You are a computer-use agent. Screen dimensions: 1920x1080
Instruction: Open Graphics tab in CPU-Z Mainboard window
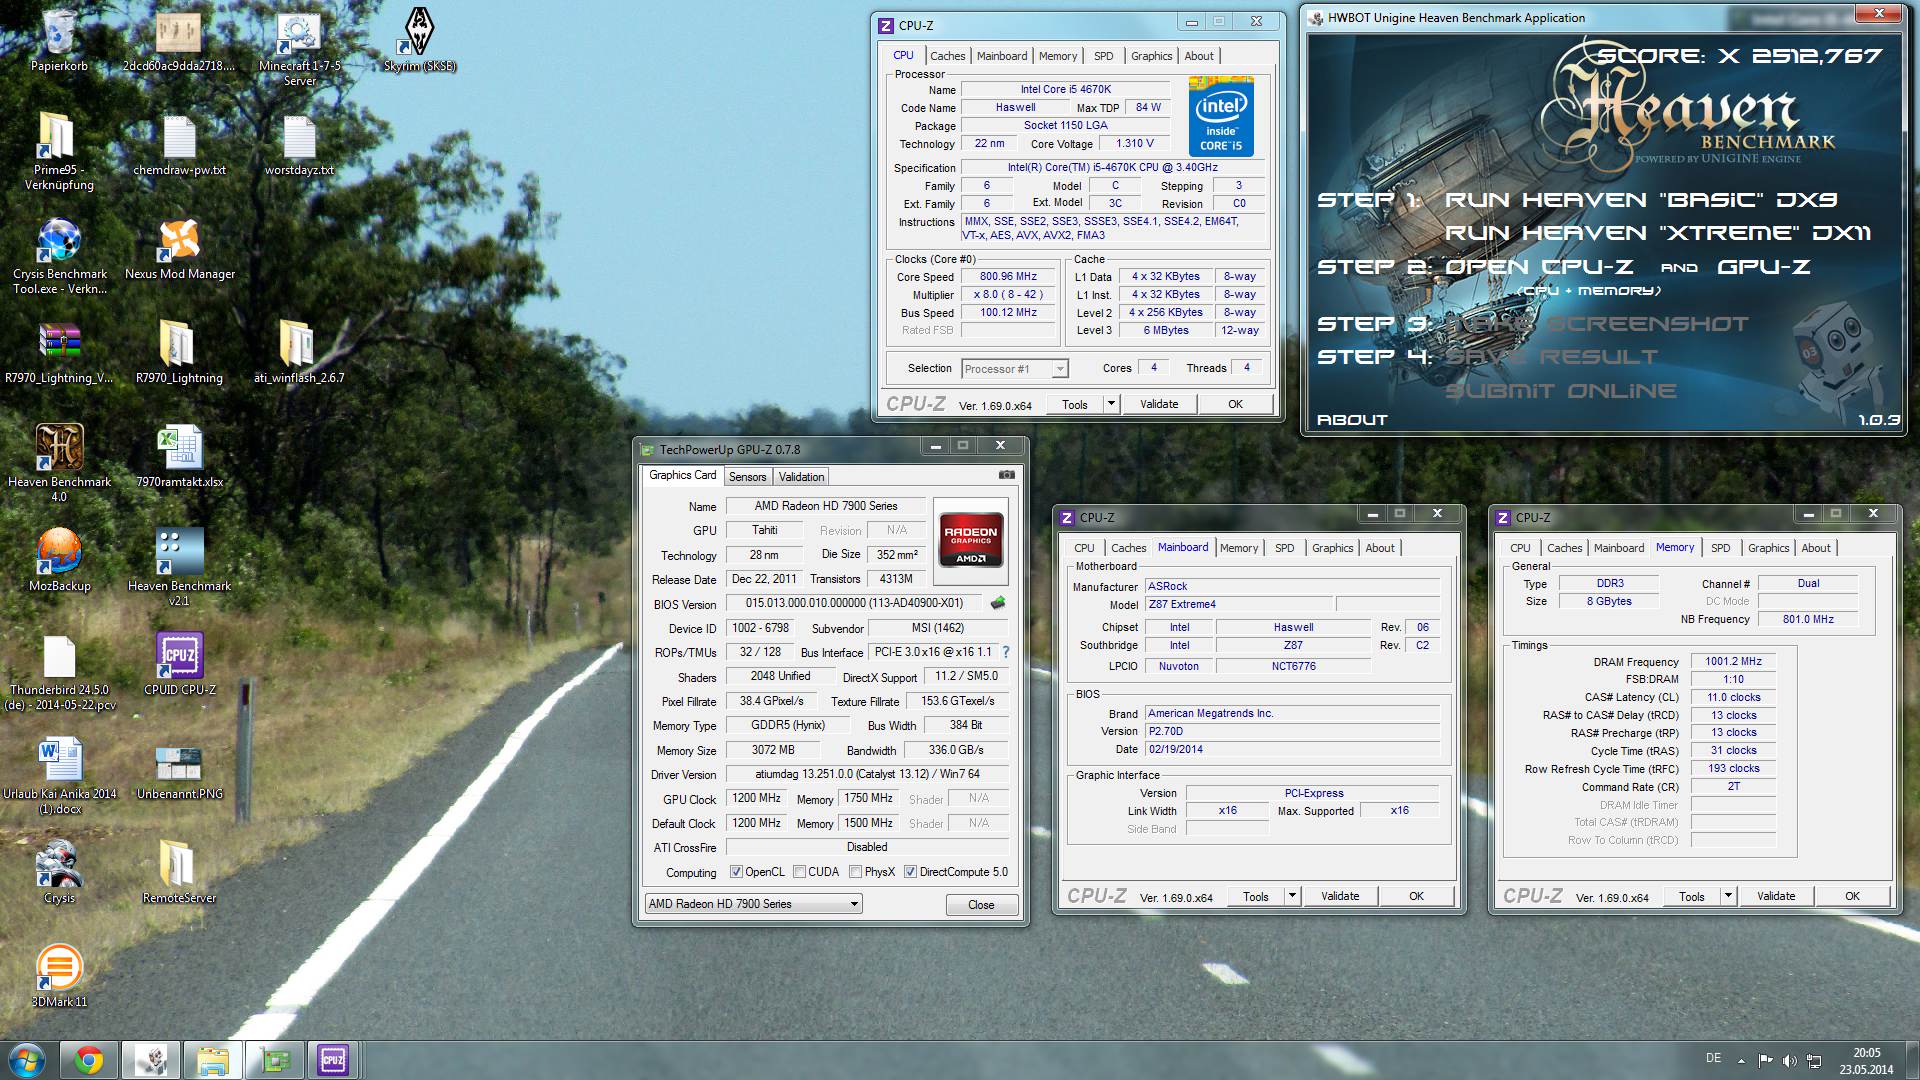click(1332, 548)
